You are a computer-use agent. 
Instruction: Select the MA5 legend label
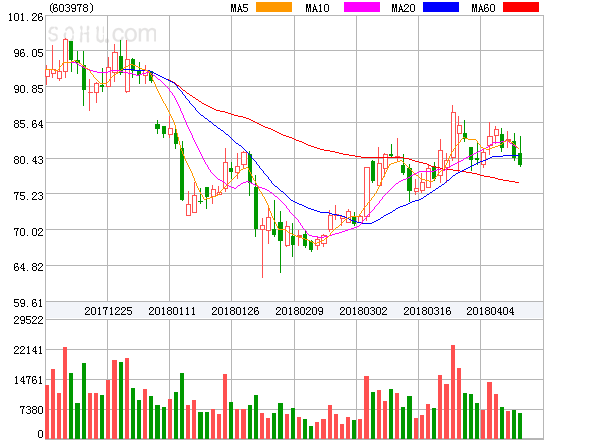240,8
